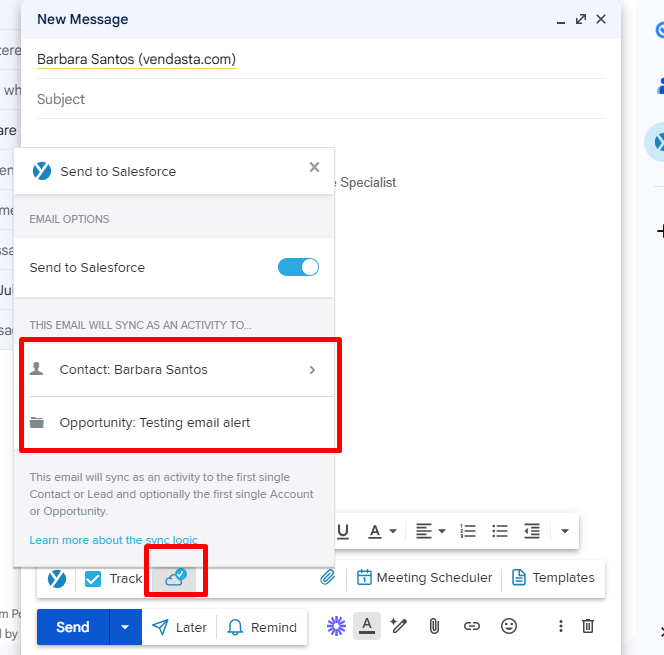664x655 pixels.
Task: Insert a numbered list
Action: [468, 531]
